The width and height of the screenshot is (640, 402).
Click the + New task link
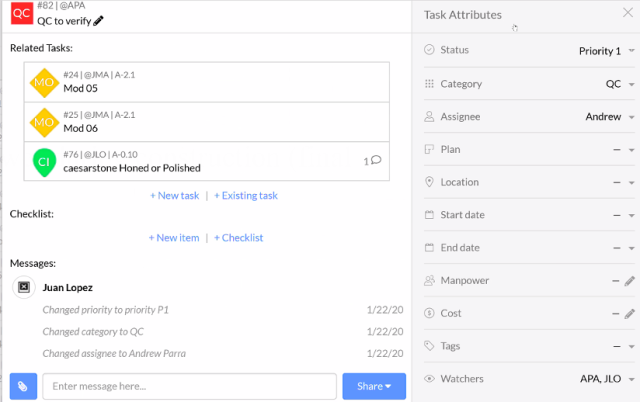pos(175,196)
